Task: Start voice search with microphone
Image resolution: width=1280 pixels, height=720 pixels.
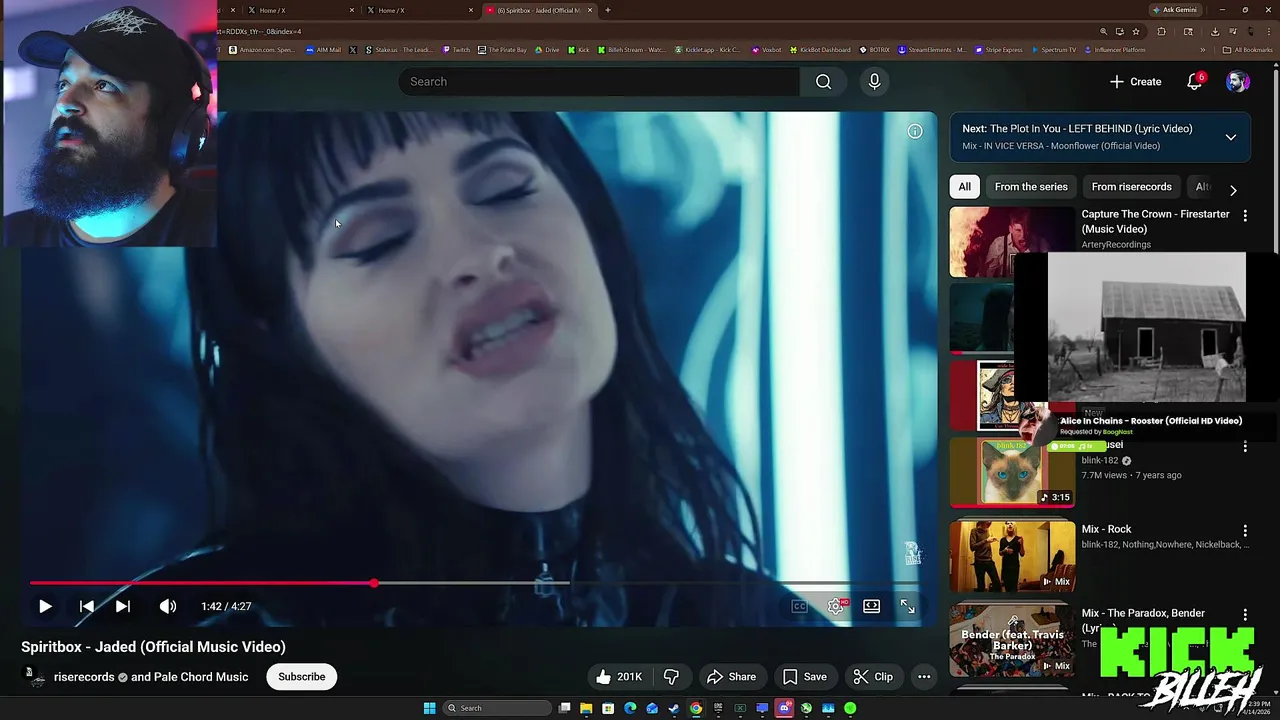Action: (874, 81)
